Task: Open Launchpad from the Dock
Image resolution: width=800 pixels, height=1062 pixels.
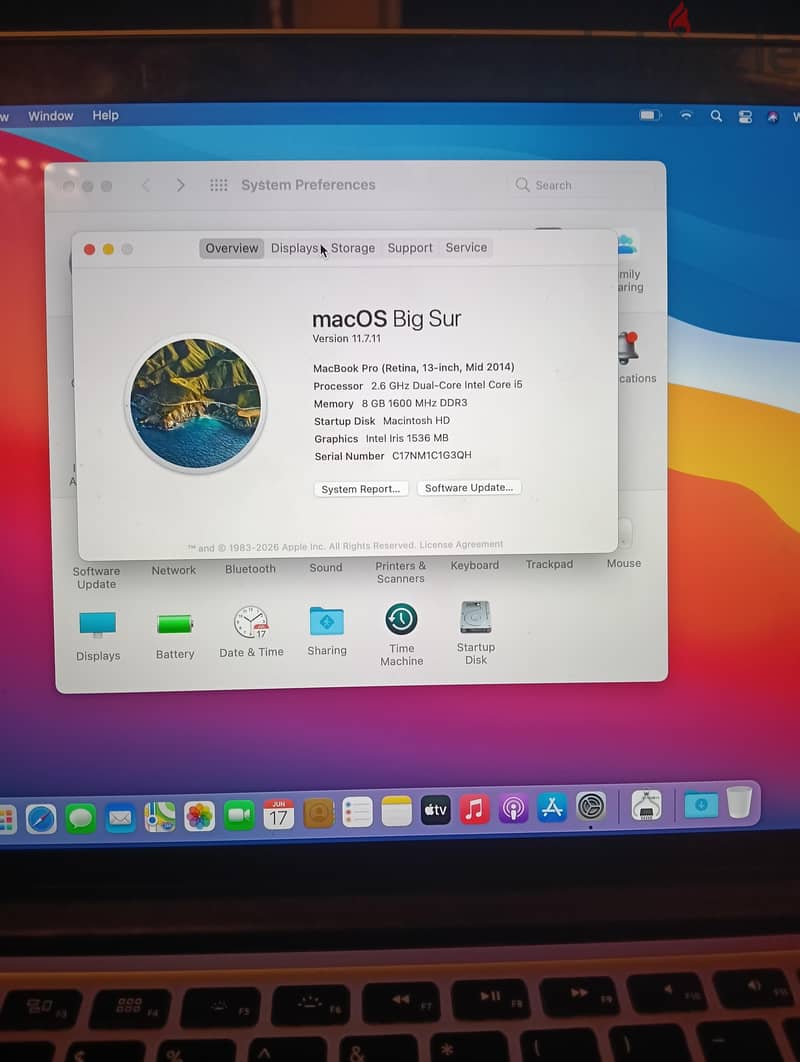Action: point(6,820)
